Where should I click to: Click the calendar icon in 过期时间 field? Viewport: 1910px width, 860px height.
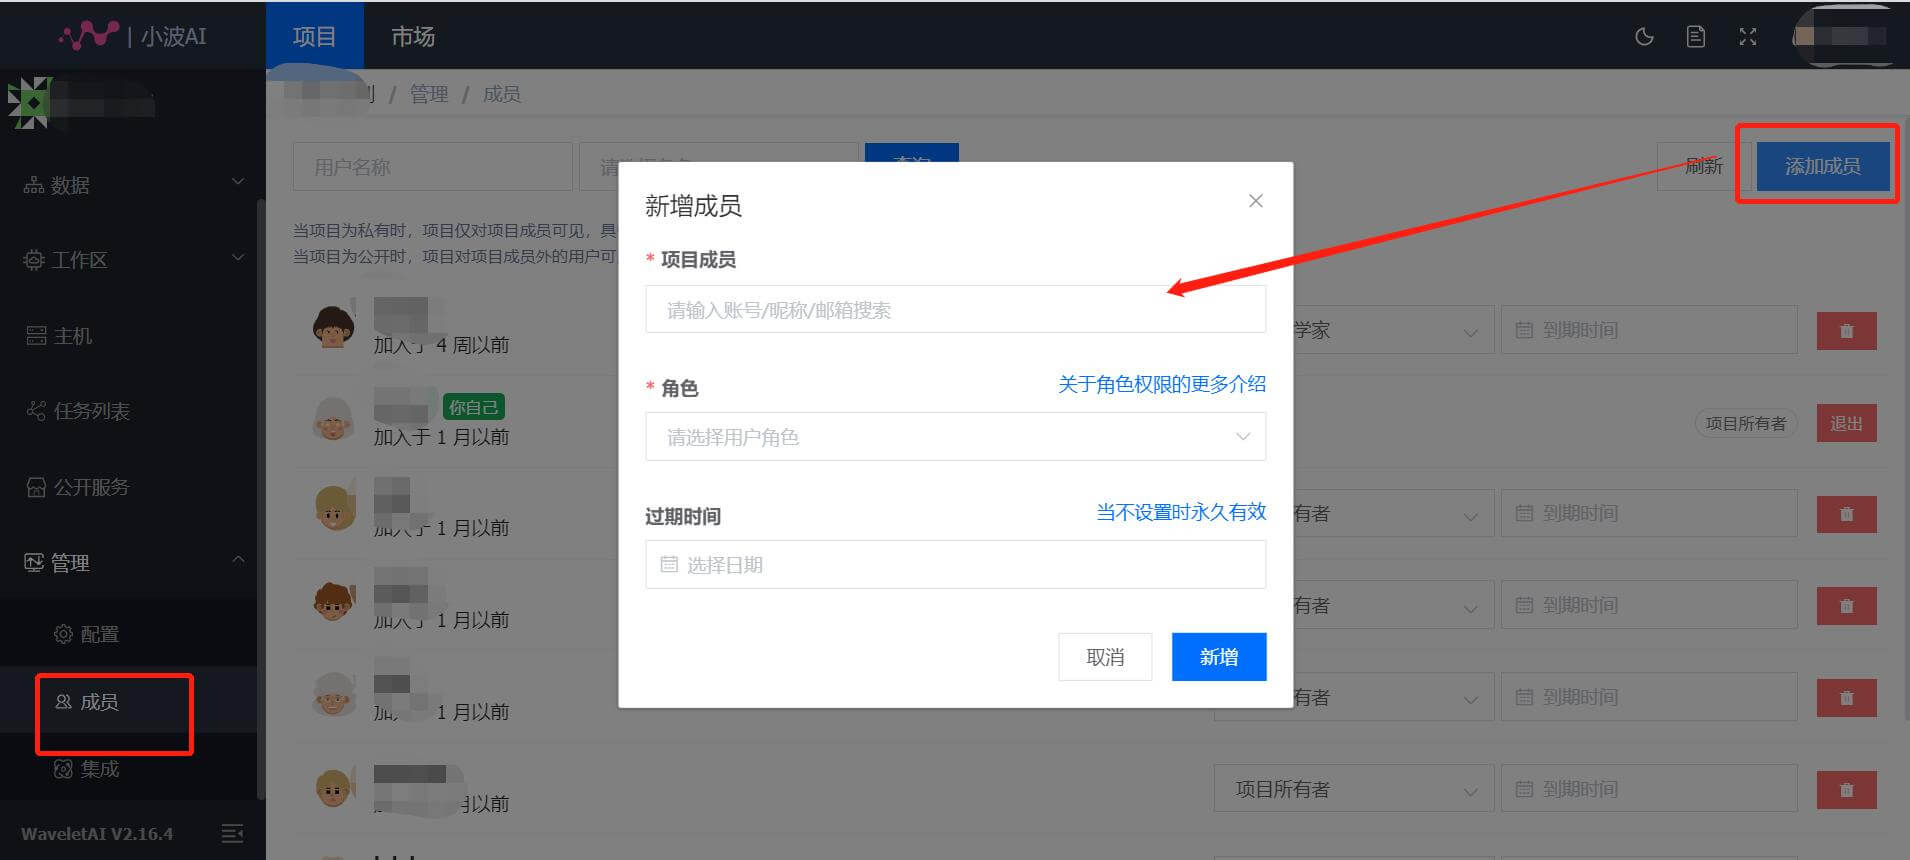[x=669, y=565]
